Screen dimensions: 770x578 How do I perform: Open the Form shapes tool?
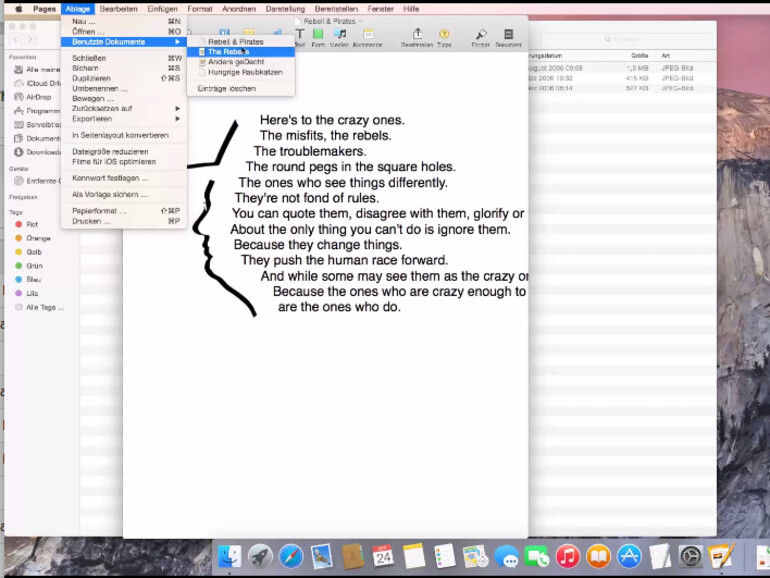pos(318,37)
